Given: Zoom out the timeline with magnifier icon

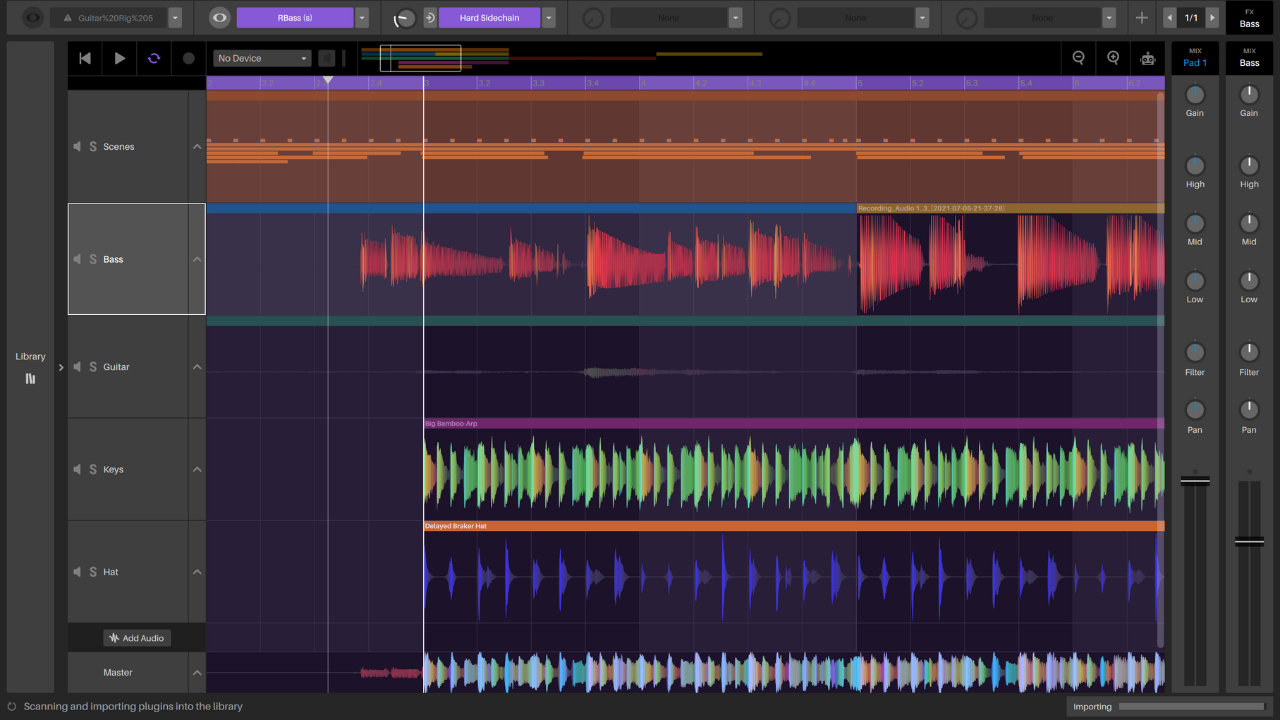Looking at the screenshot, I should (1079, 58).
